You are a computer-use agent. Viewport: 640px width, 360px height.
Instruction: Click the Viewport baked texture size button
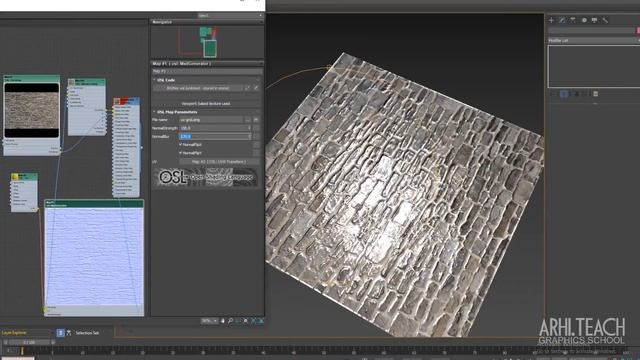click(x=206, y=104)
